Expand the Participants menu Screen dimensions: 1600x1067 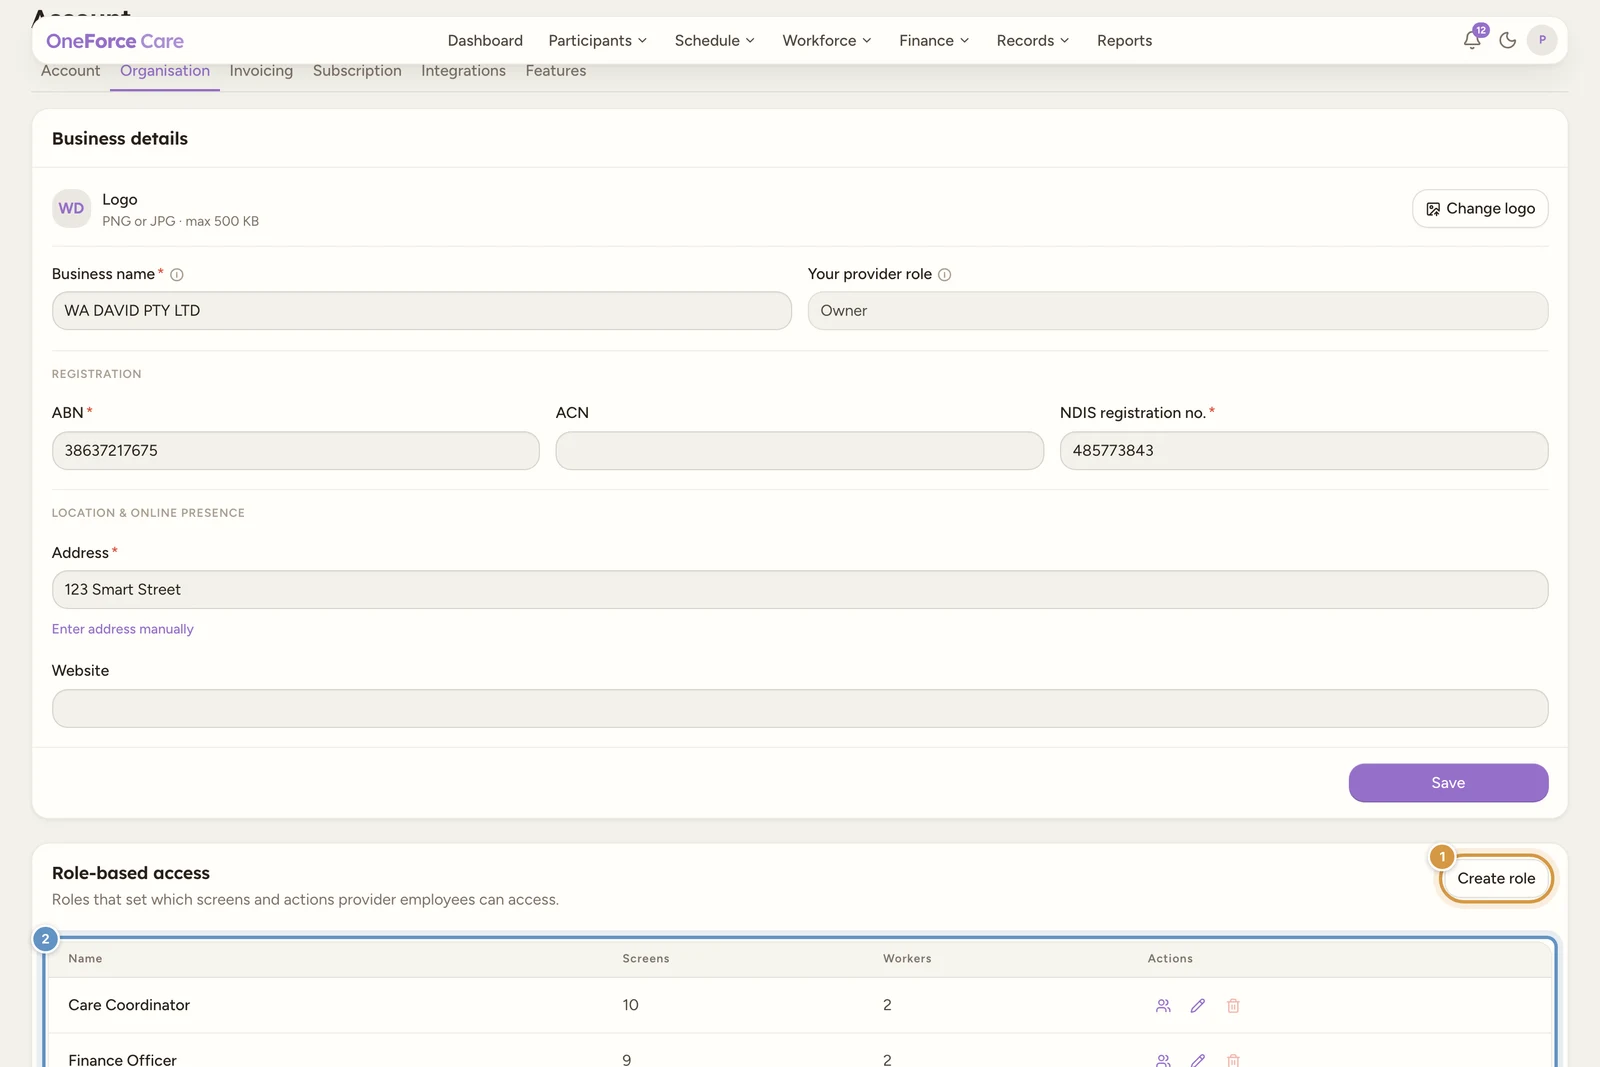point(597,41)
